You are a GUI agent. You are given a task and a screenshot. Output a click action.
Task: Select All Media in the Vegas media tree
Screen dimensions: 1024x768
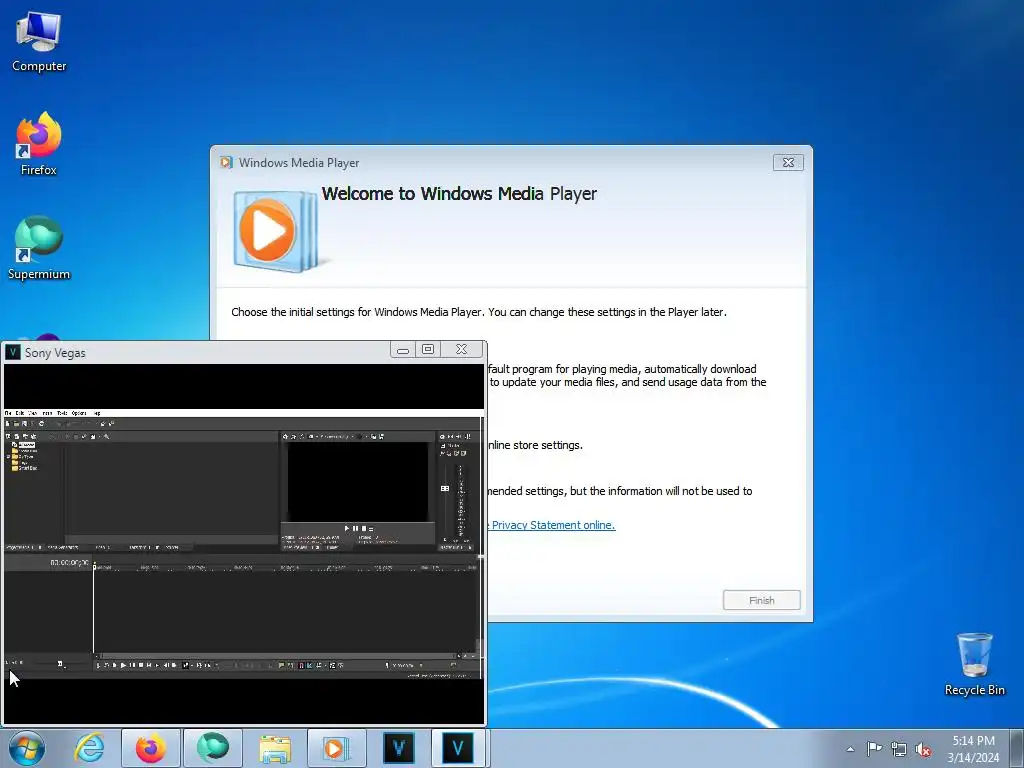tap(27, 445)
